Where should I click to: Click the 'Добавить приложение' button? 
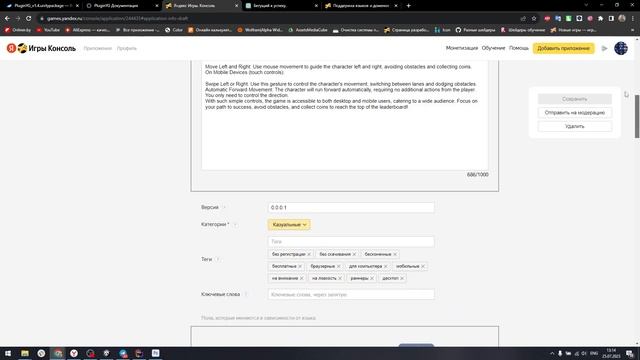click(564, 48)
